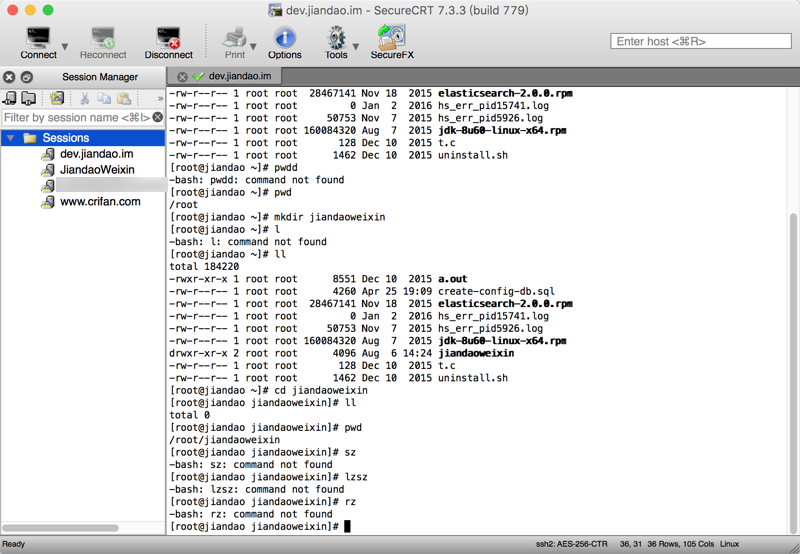The image size is (800, 554).
Task: Create a new session in Session Manager
Action: tap(57, 98)
